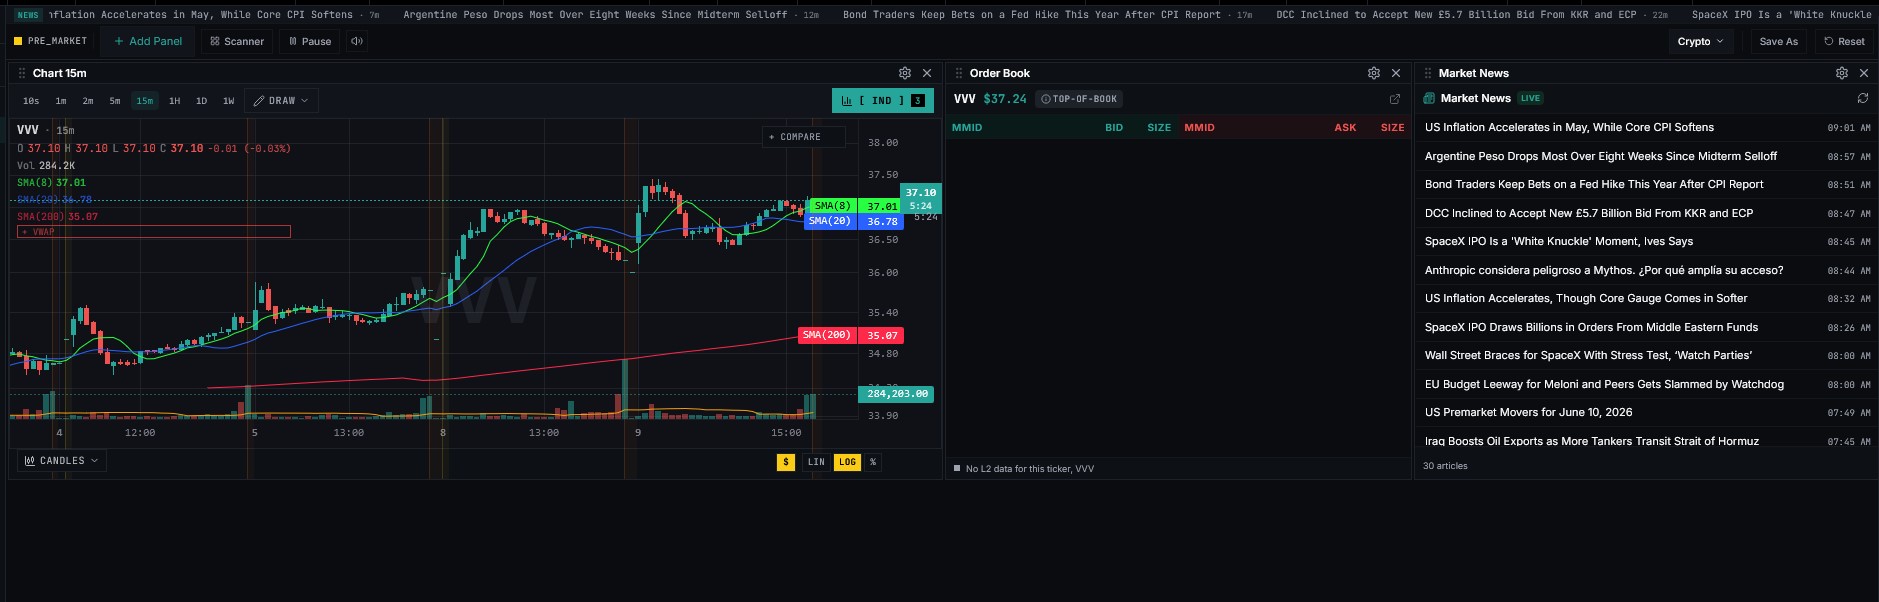This screenshot has height=602, width=1879.
Task: Open 'Argentine Peso Drops Most' article
Action: [x=1647, y=156]
